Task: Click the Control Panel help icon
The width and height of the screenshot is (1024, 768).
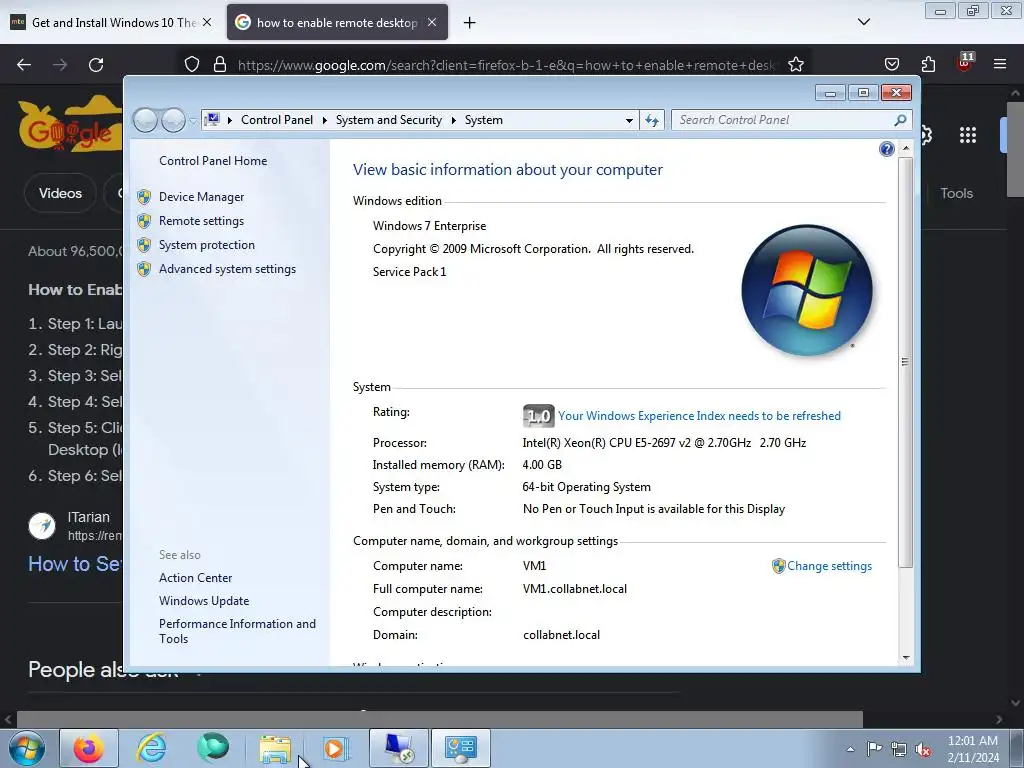Action: coord(886,149)
